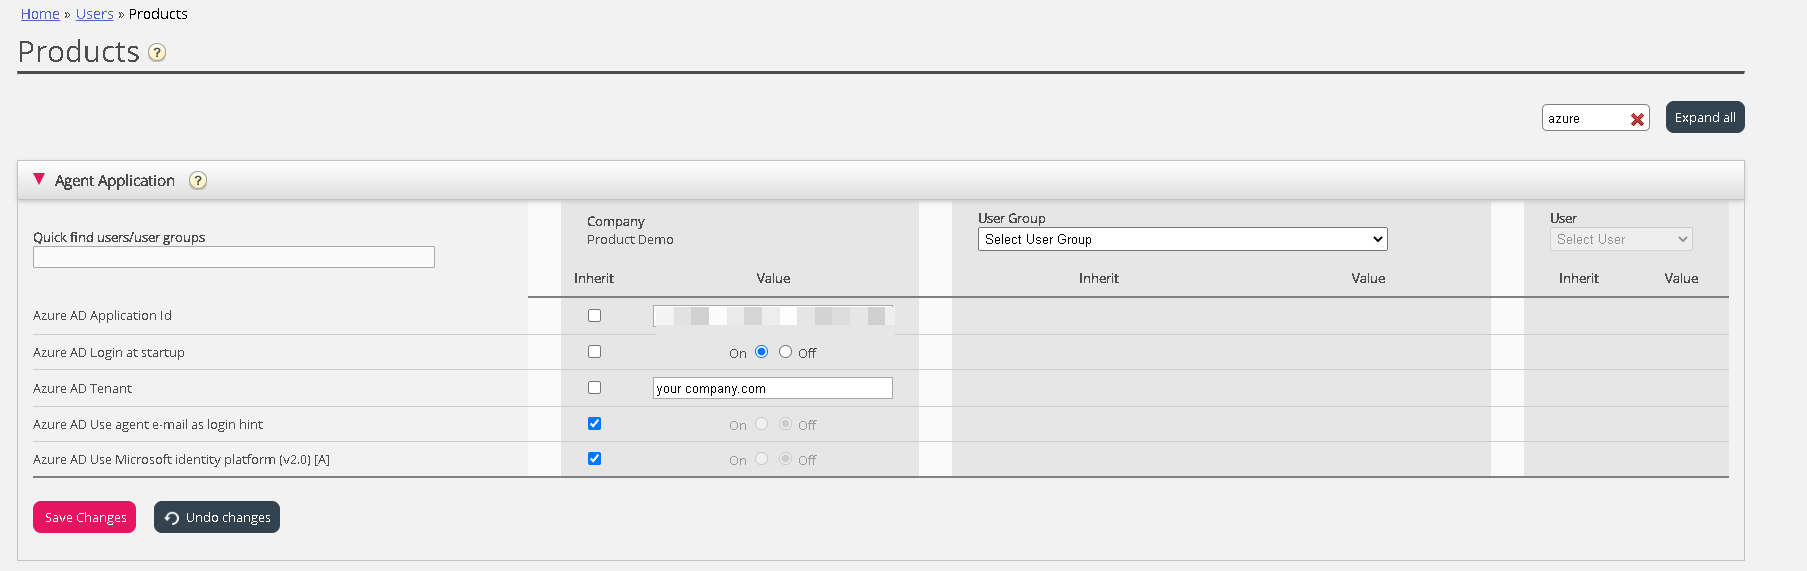Uncheck Inherit for Microsoft identity platform (v2.0)

[595, 459]
